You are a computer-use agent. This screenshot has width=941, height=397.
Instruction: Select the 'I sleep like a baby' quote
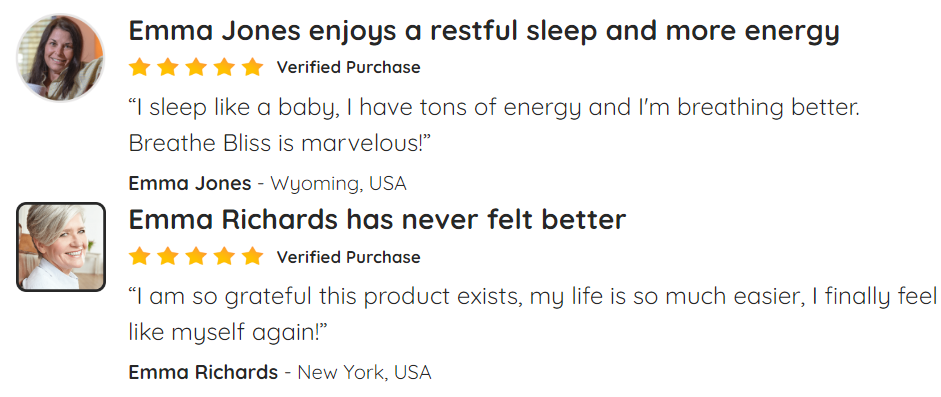pos(495,125)
